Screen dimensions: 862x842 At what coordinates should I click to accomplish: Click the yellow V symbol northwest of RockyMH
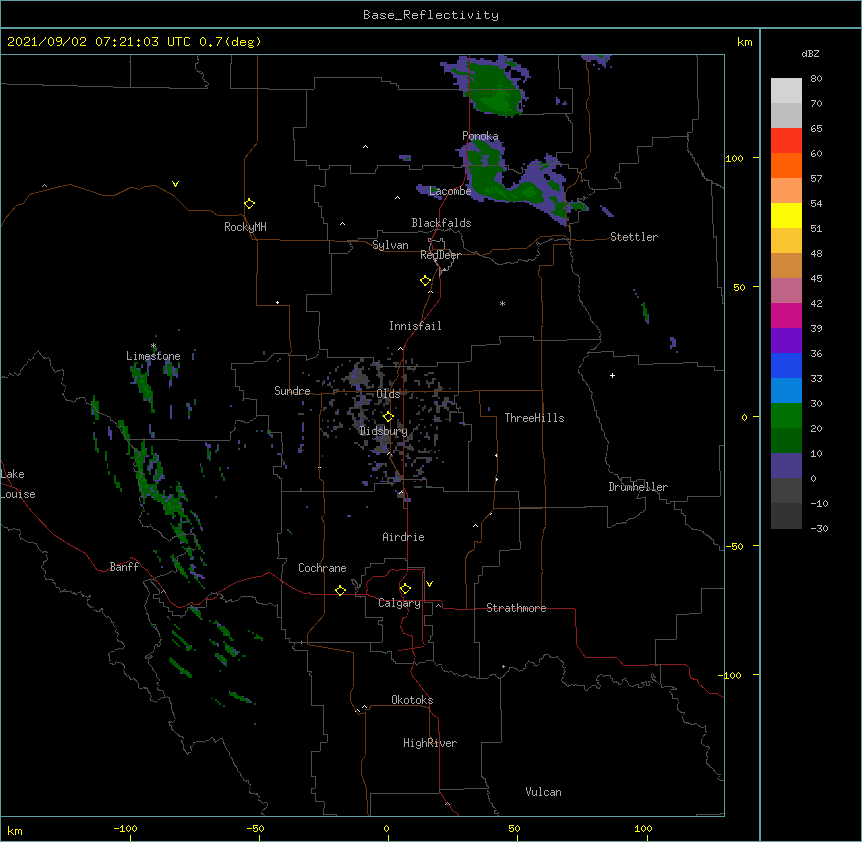click(175, 184)
